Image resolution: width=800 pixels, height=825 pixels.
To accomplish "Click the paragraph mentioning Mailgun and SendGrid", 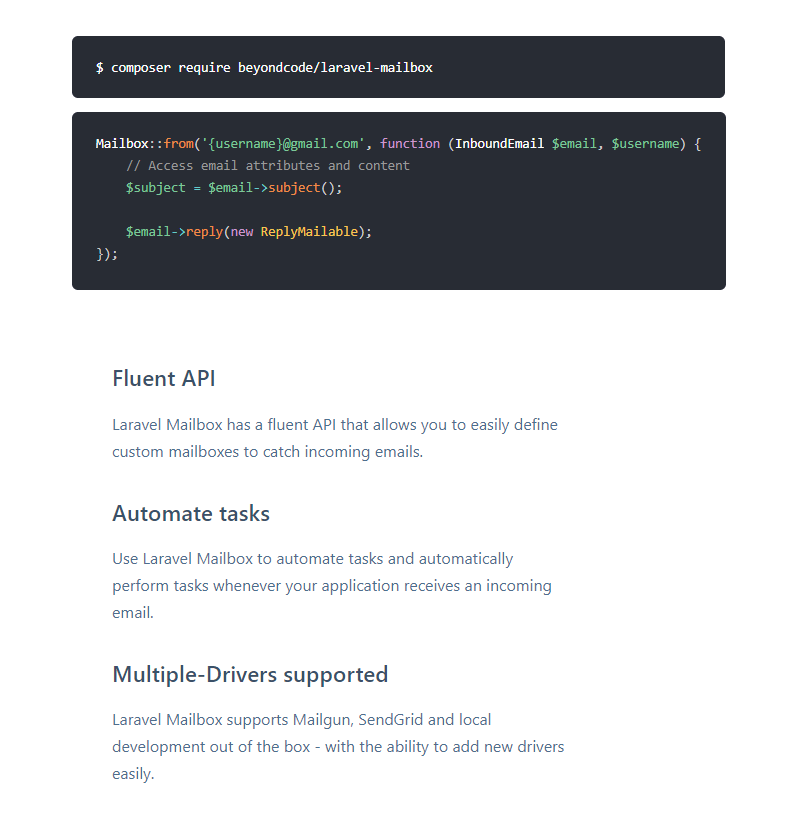I will tap(338, 746).
